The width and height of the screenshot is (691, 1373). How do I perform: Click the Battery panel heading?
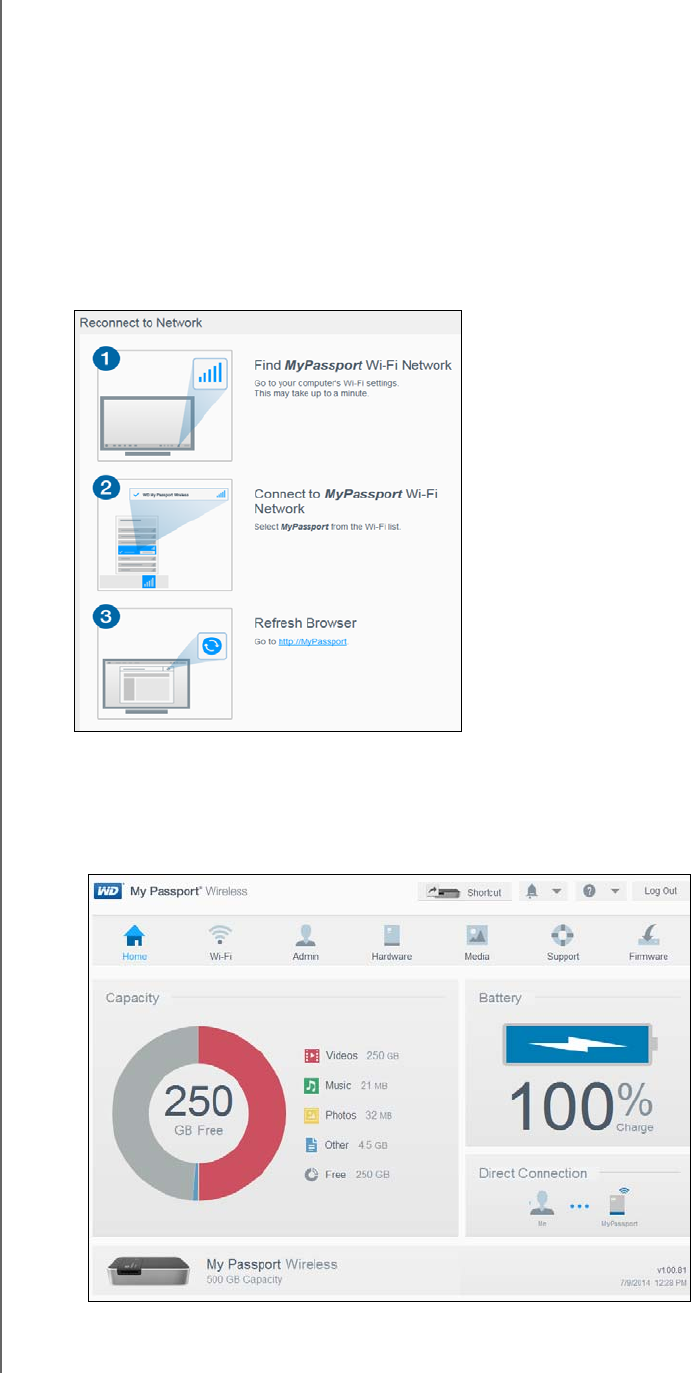click(500, 997)
